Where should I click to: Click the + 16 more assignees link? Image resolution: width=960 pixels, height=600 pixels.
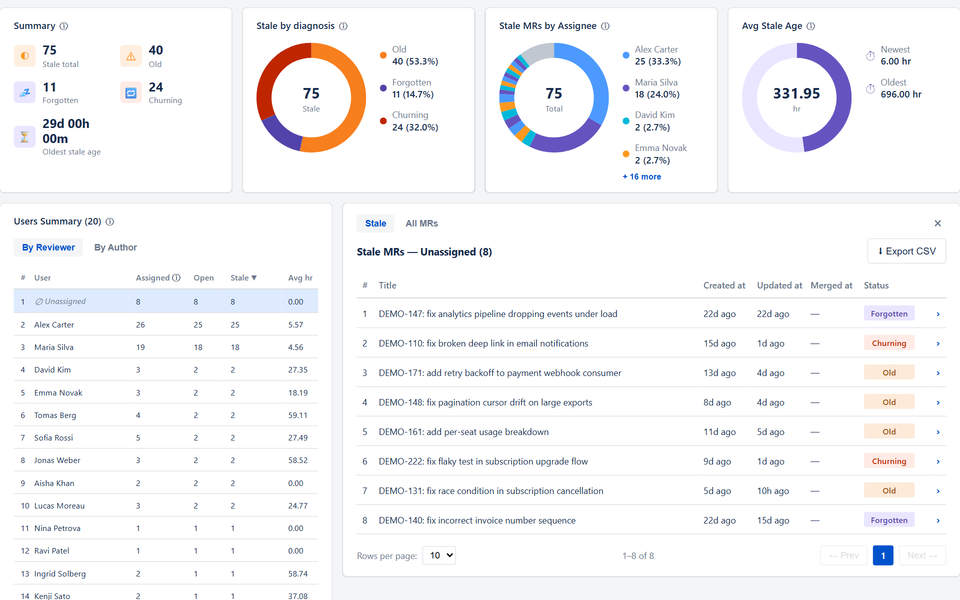coord(642,177)
